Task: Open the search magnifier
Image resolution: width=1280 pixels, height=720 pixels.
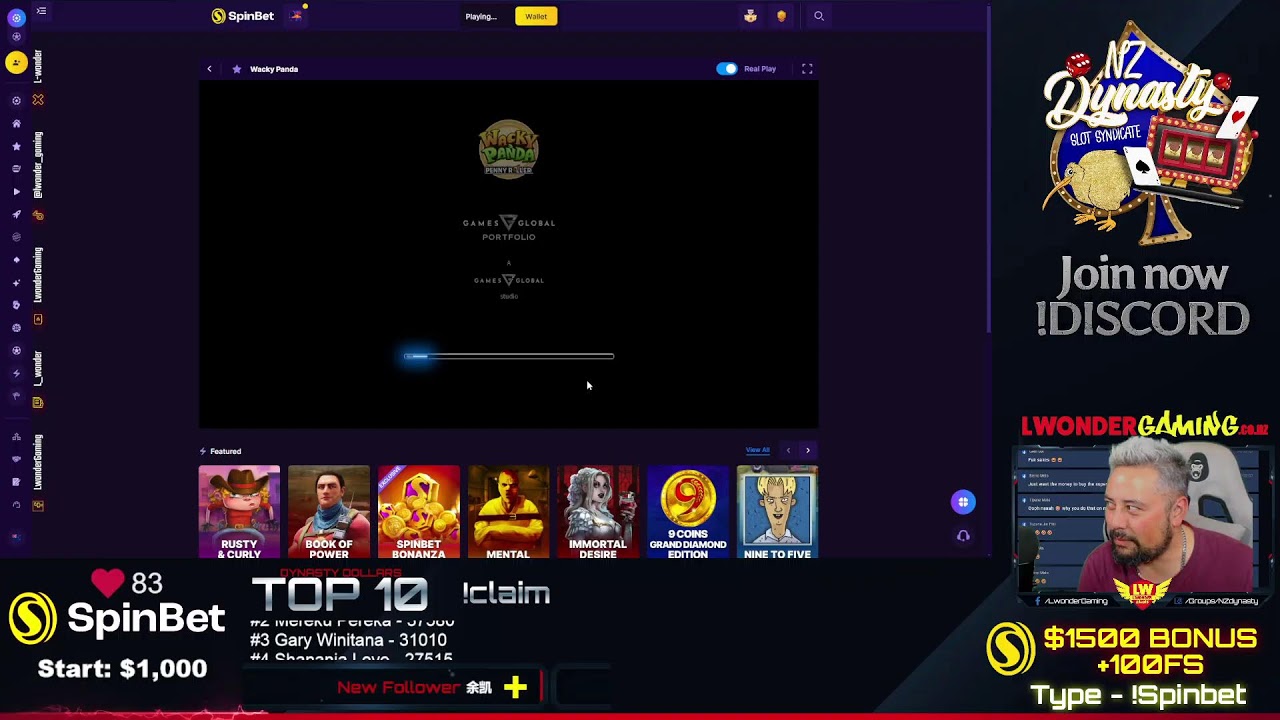Action: coord(818,16)
